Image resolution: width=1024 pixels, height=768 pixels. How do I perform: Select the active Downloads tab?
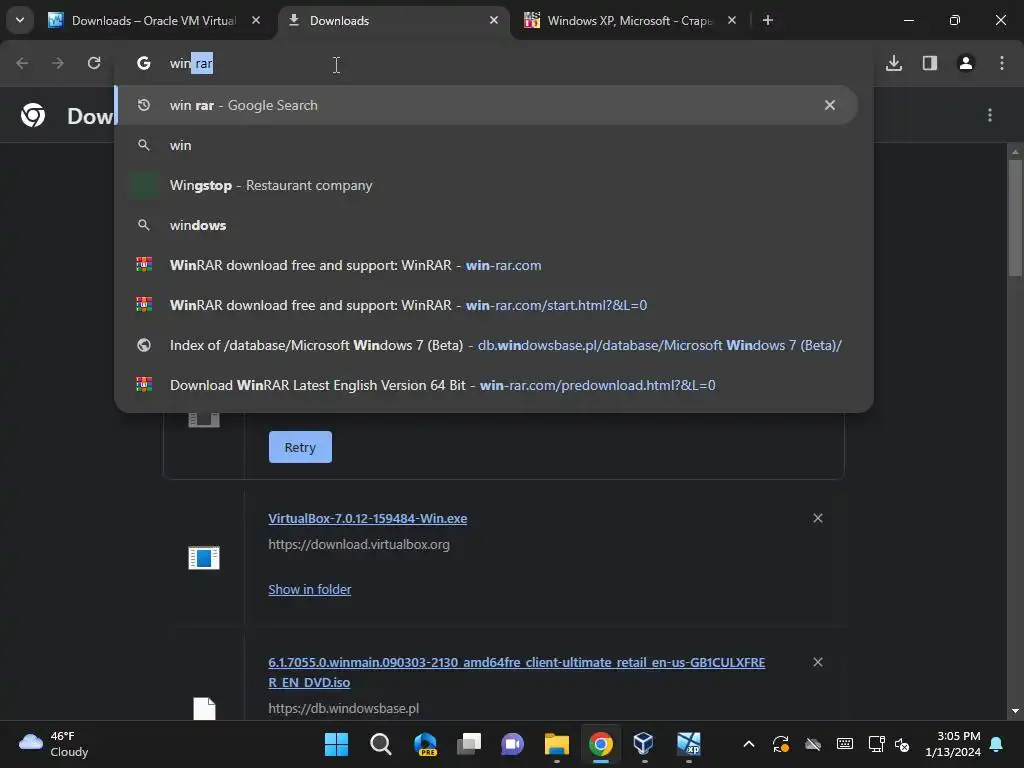coord(394,21)
